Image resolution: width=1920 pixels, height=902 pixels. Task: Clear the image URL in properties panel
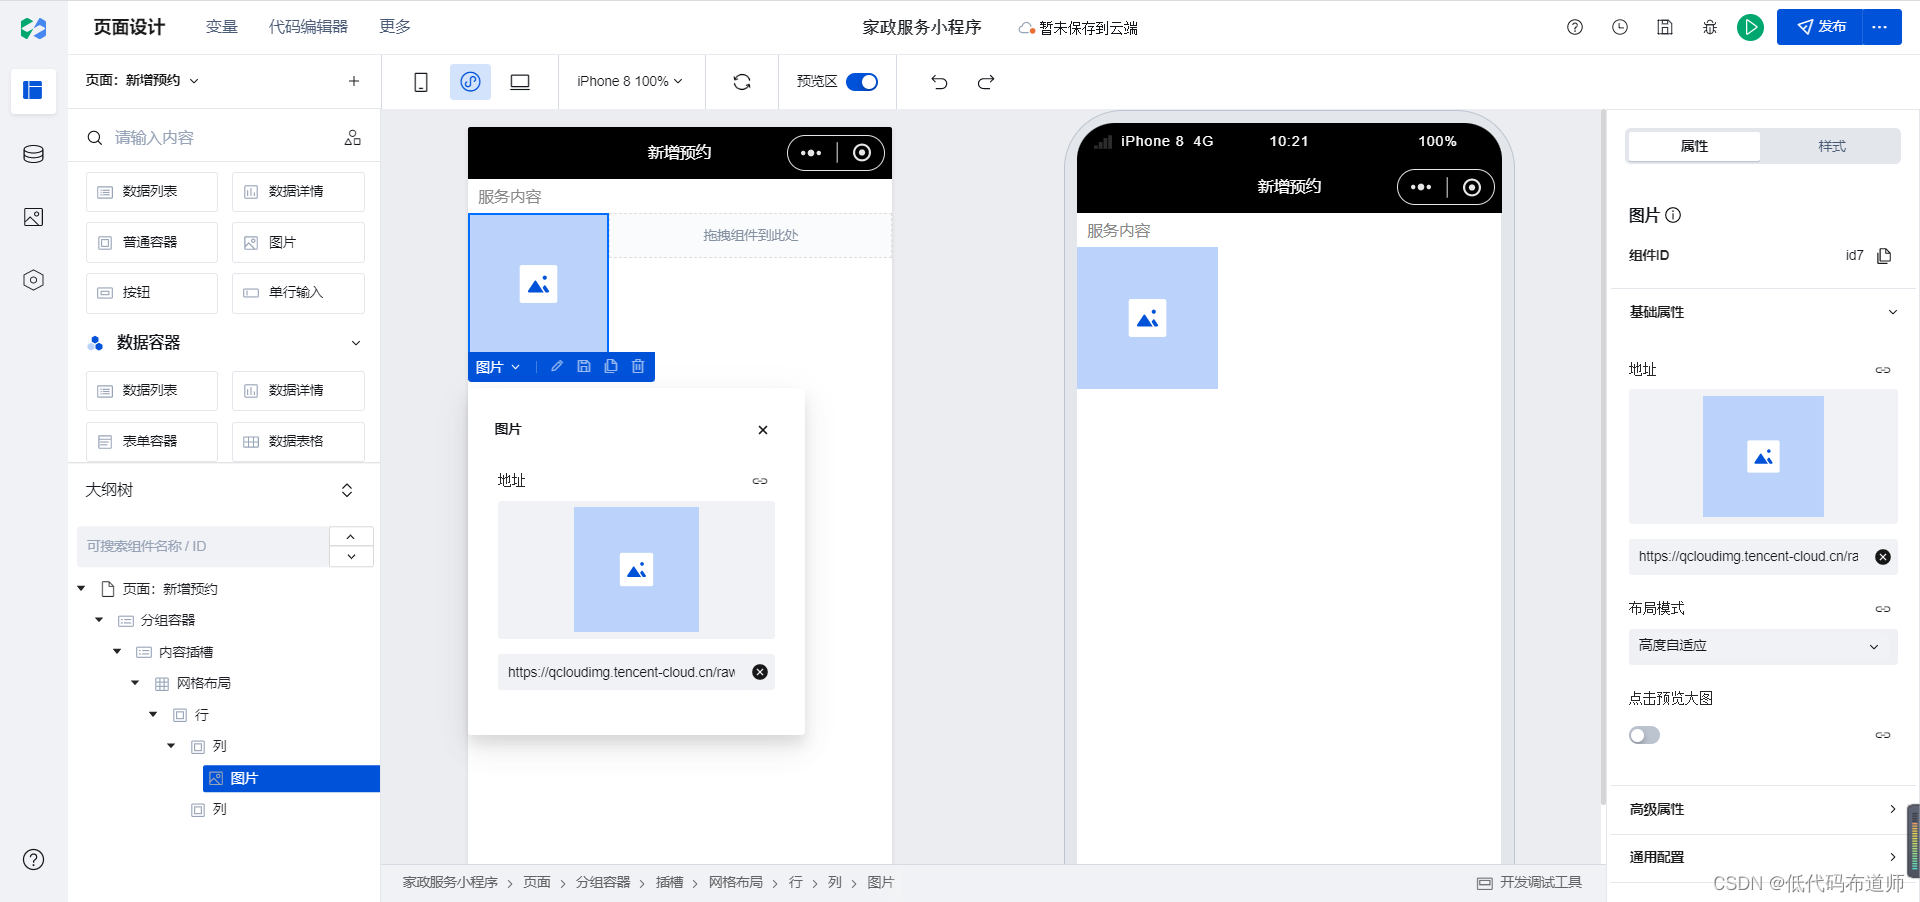1883,557
